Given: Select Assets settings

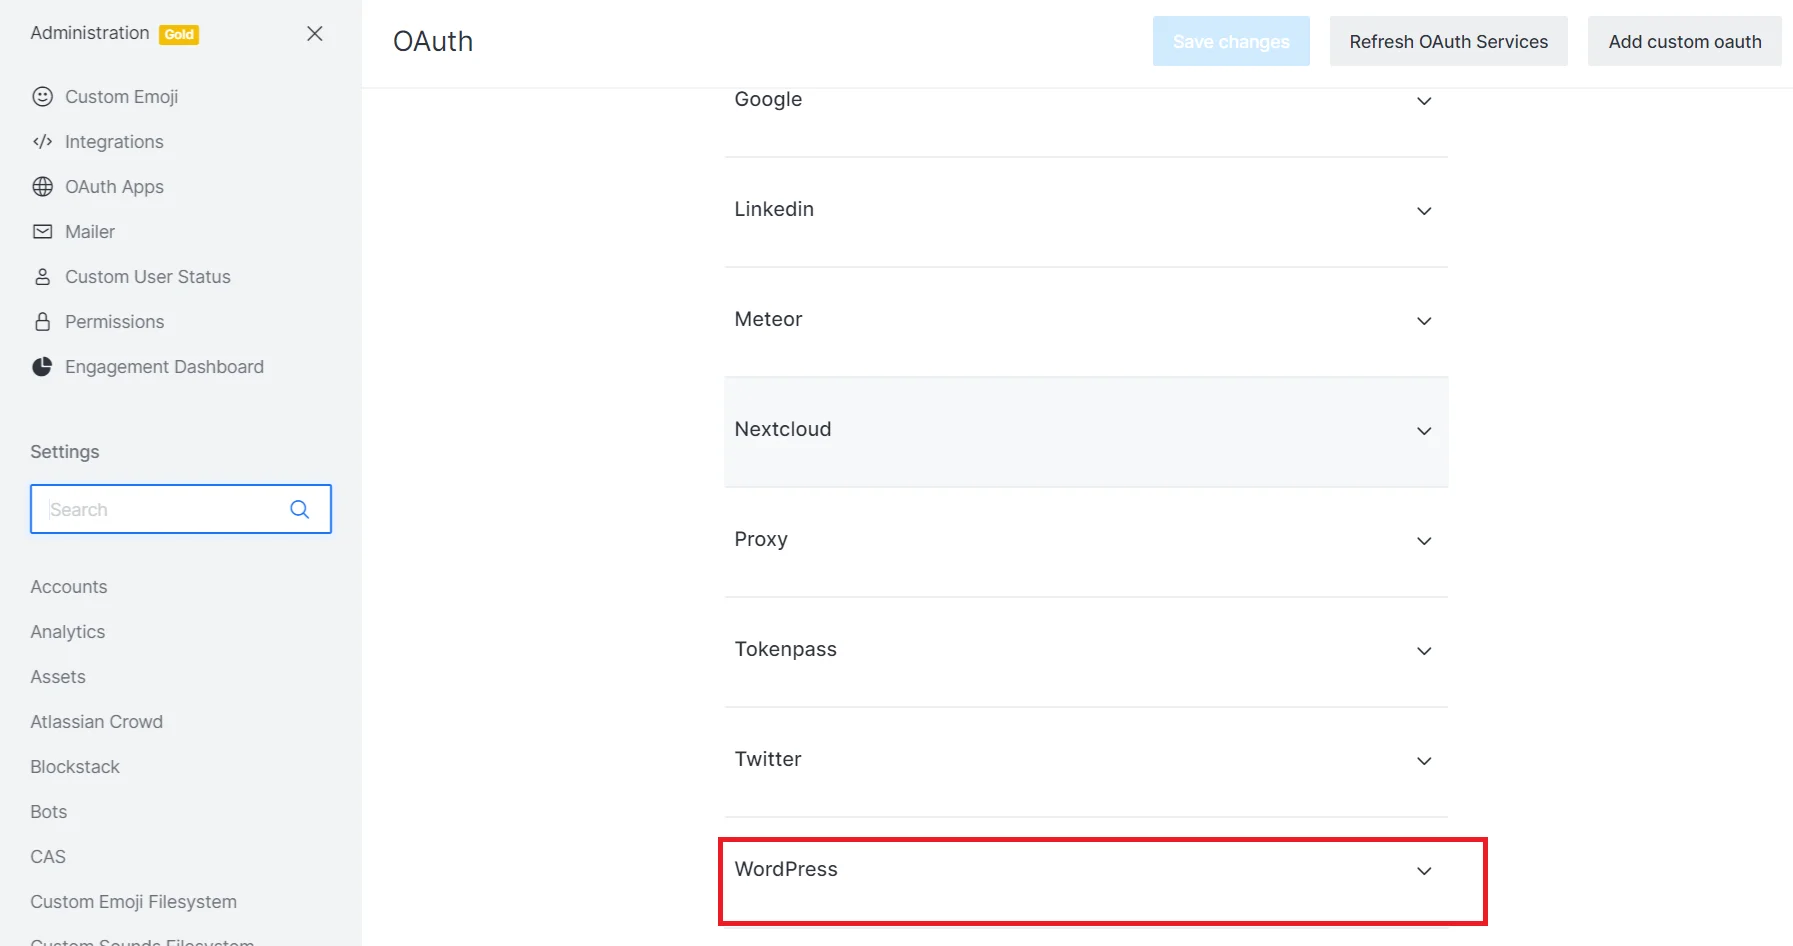Looking at the screenshot, I should point(58,676).
